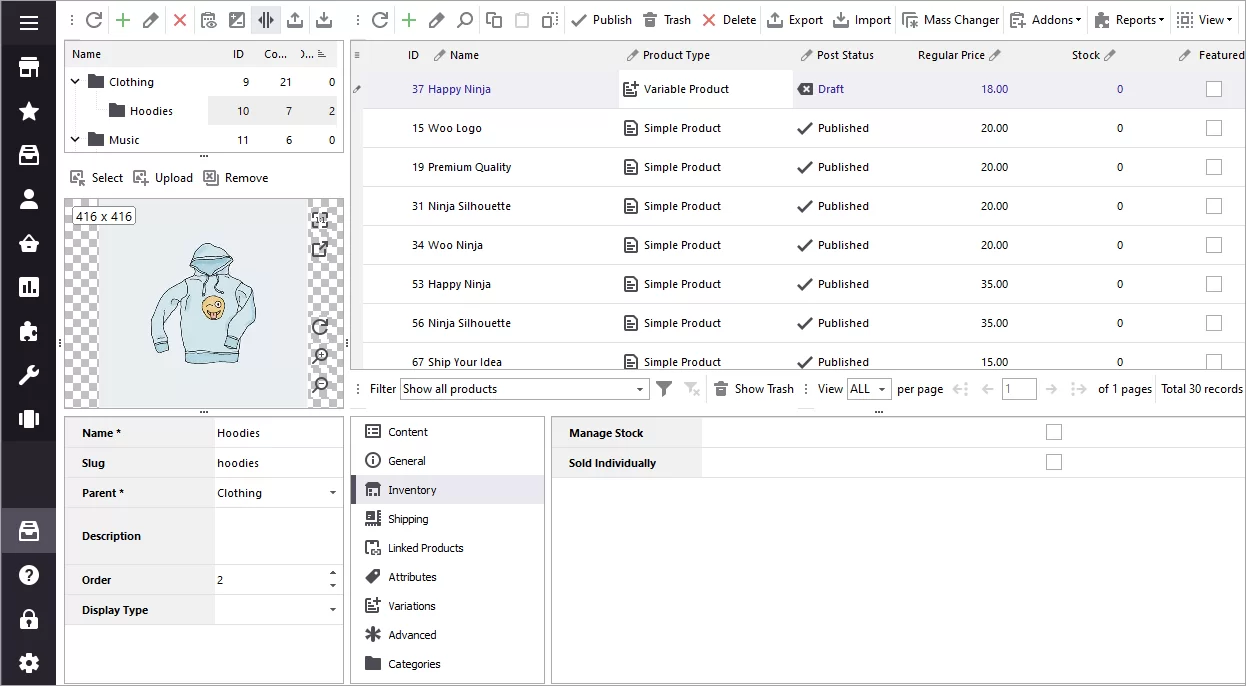Check the Sold Individually checkbox
Screen dimensions: 1246x686
click(x=1053, y=462)
